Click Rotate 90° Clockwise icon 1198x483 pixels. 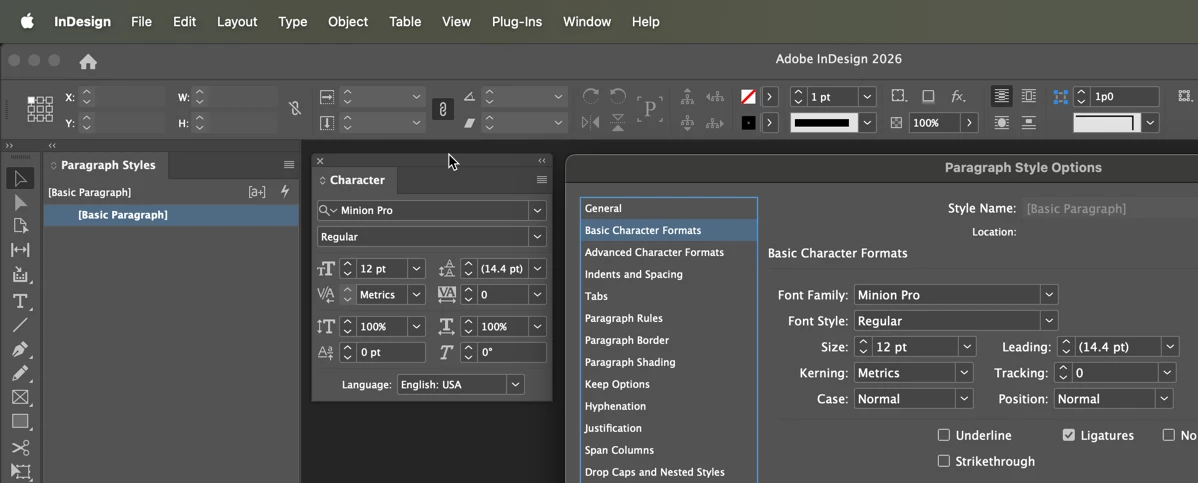click(x=591, y=96)
